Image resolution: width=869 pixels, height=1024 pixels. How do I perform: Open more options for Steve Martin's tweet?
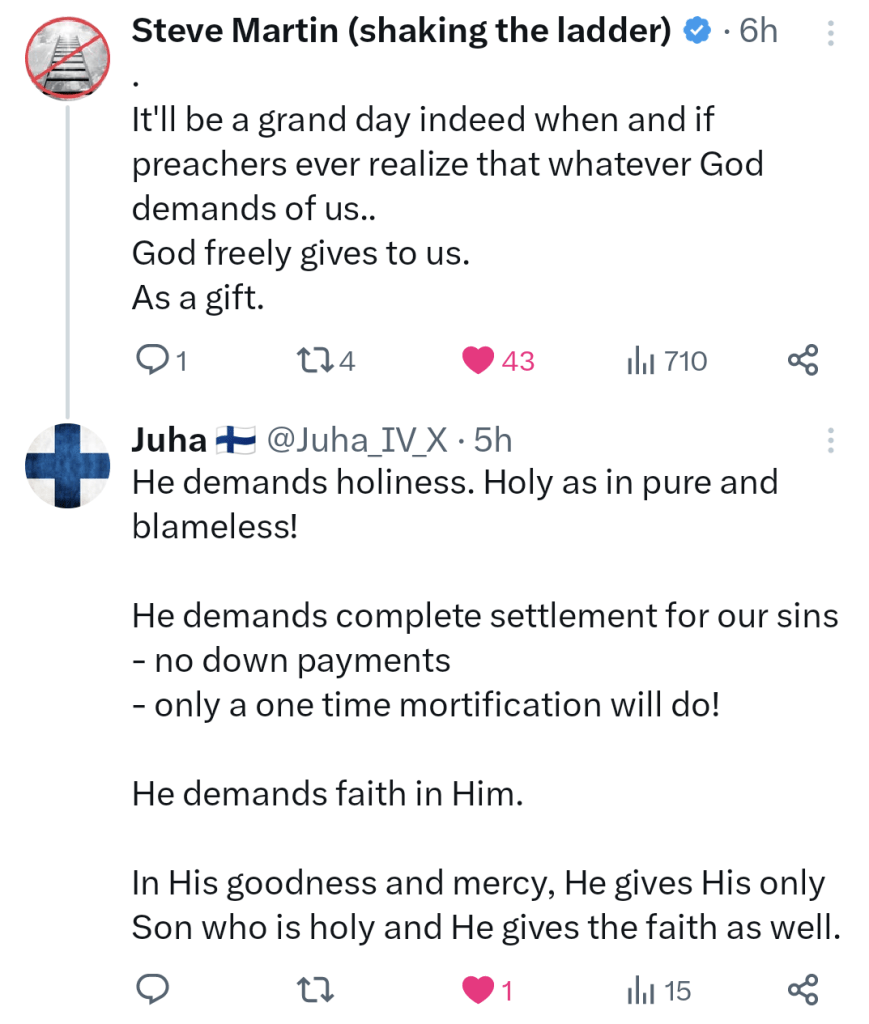pyautogui.click(x=830, y=35)
